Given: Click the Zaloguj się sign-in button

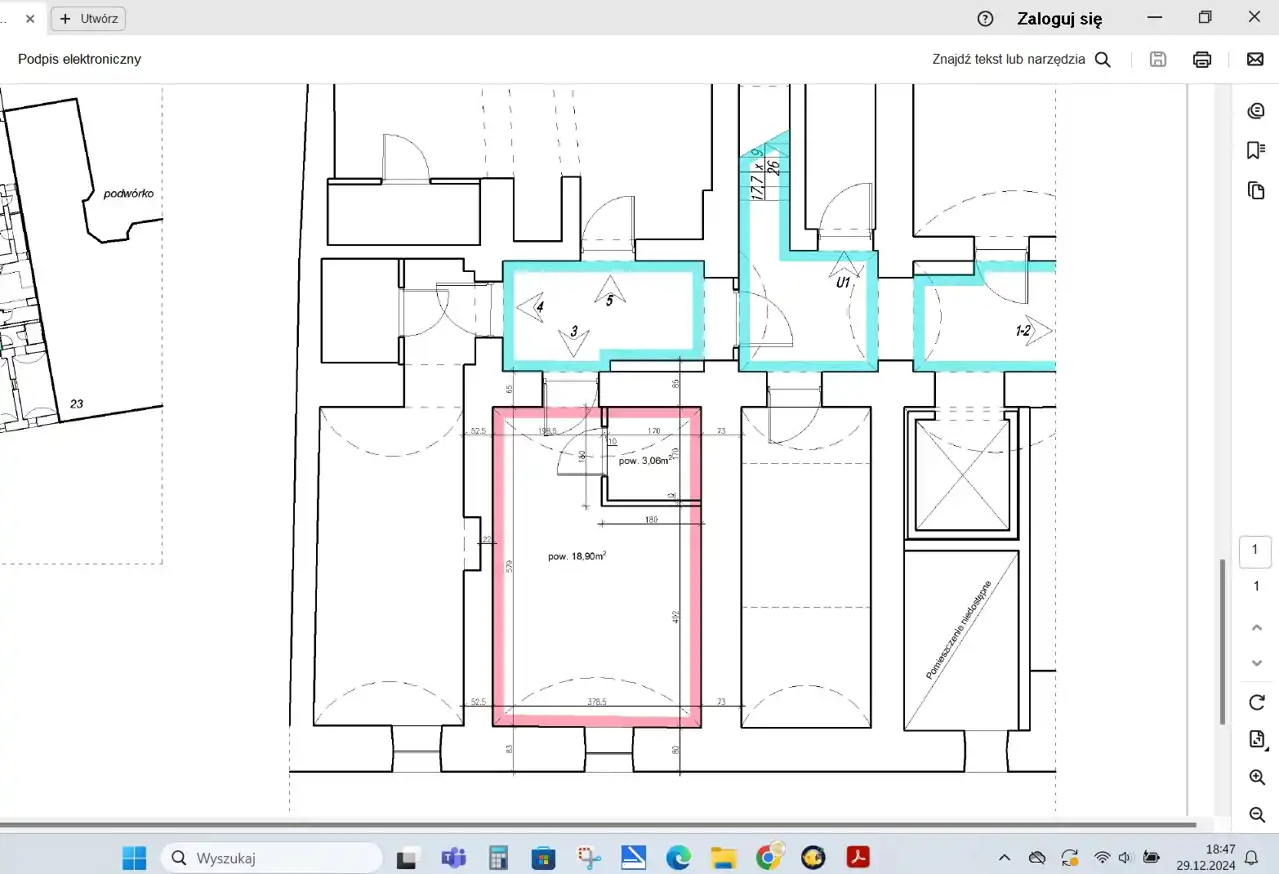Looking at the screenshot, I should pos(1059,18).
